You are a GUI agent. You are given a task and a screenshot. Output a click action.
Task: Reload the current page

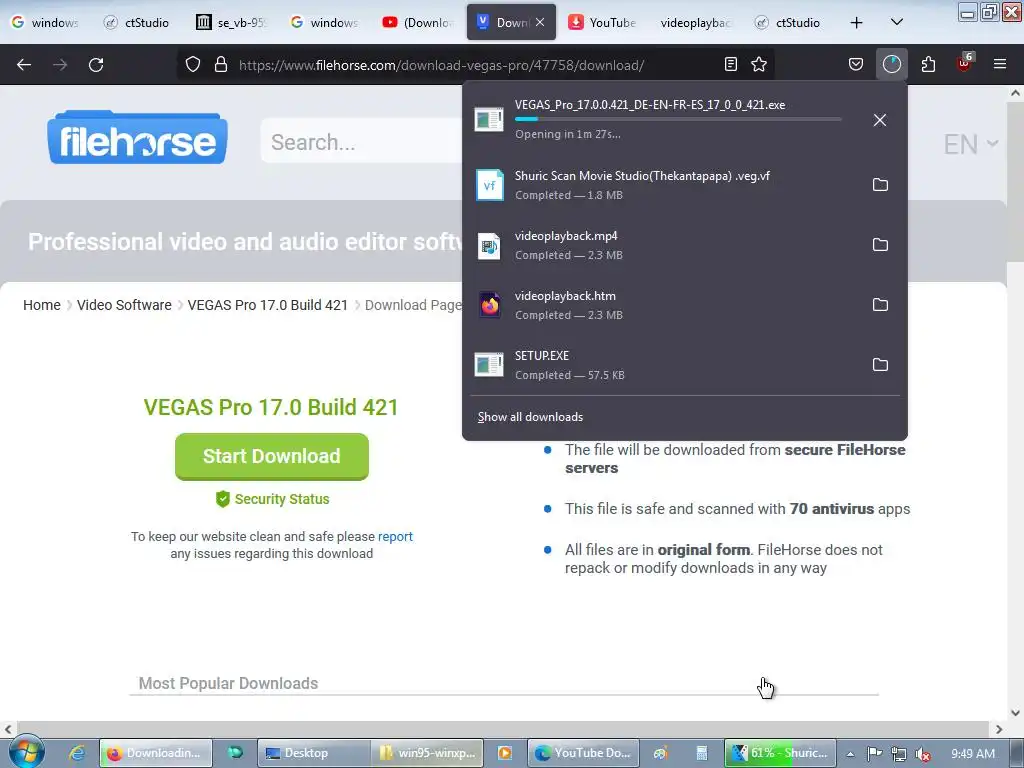click(x=96, y=65)
